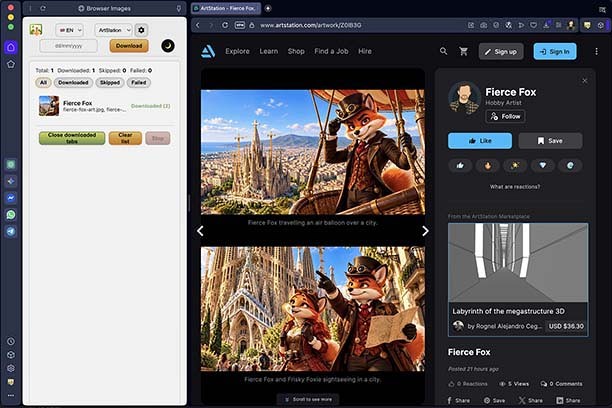Click the blue Like button
Image resolution: width=612 pixels, height=408 pixels.
[480, 141]
